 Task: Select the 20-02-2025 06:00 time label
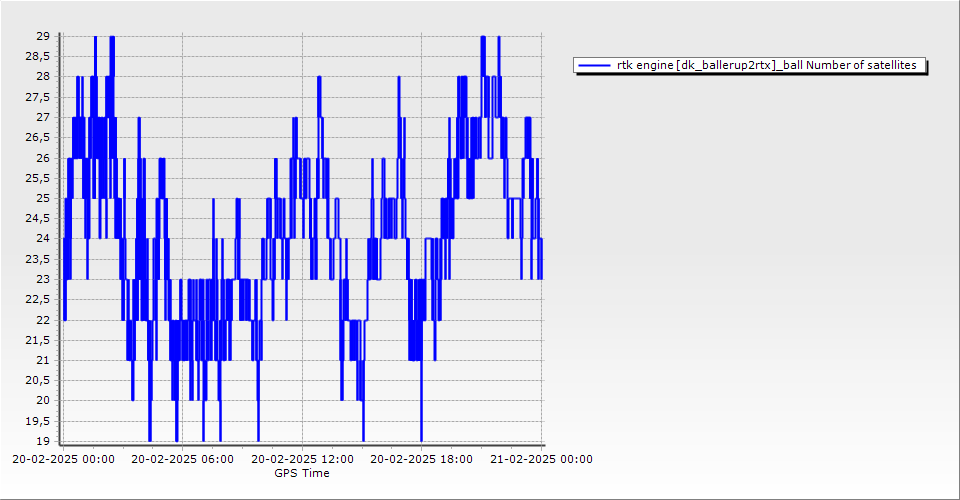(x=183, y=460)
